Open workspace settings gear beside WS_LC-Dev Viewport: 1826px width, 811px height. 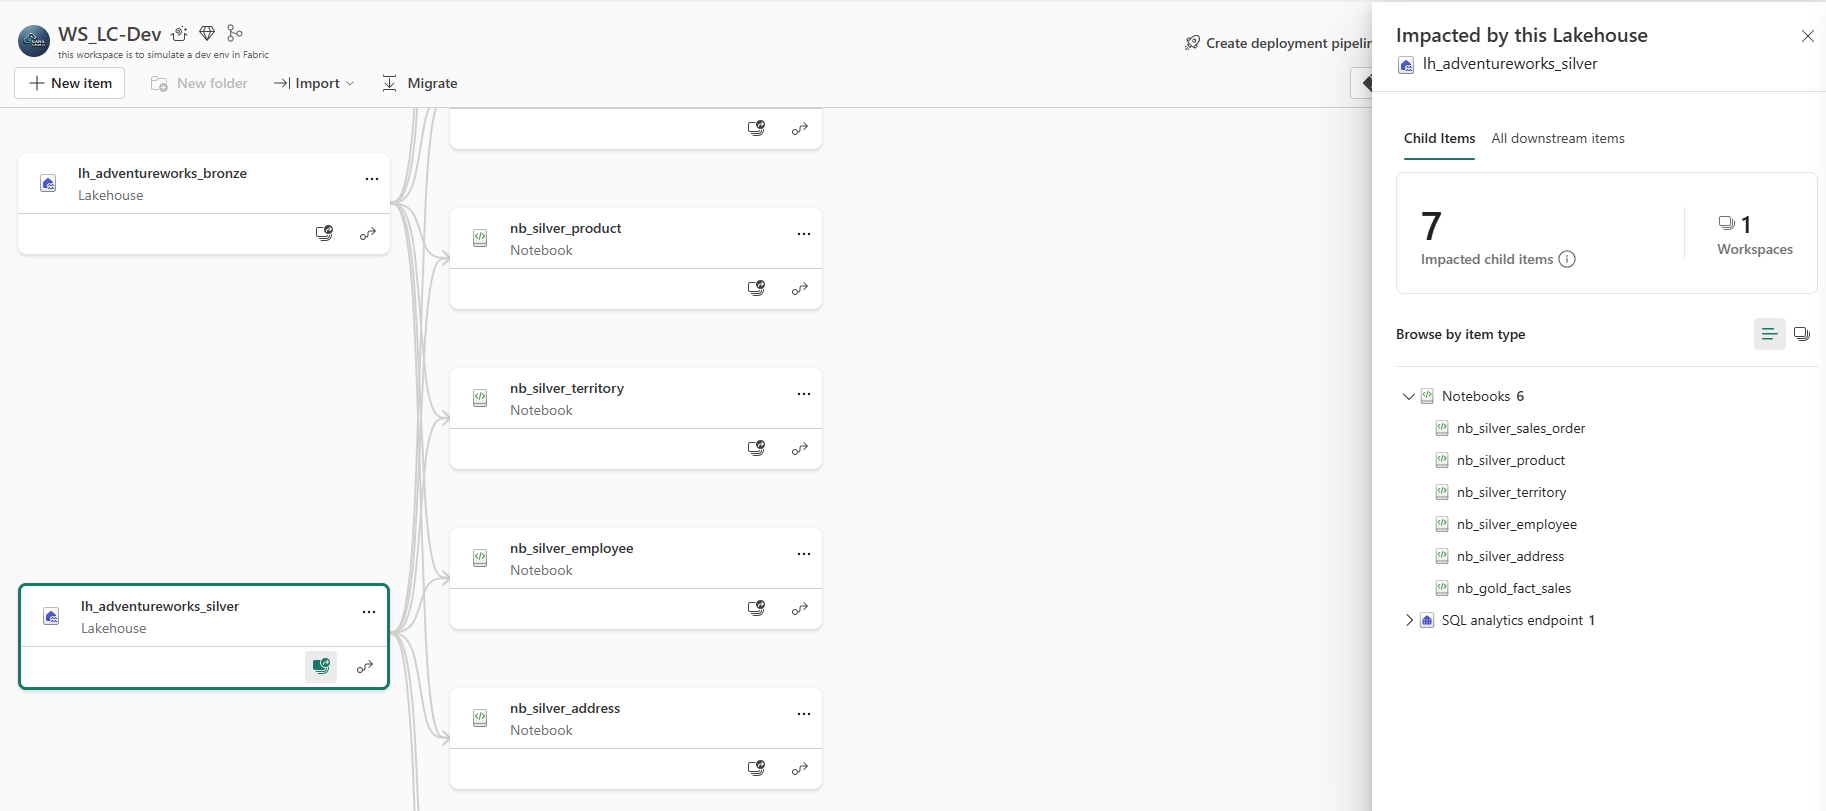(x=179, y=33)
